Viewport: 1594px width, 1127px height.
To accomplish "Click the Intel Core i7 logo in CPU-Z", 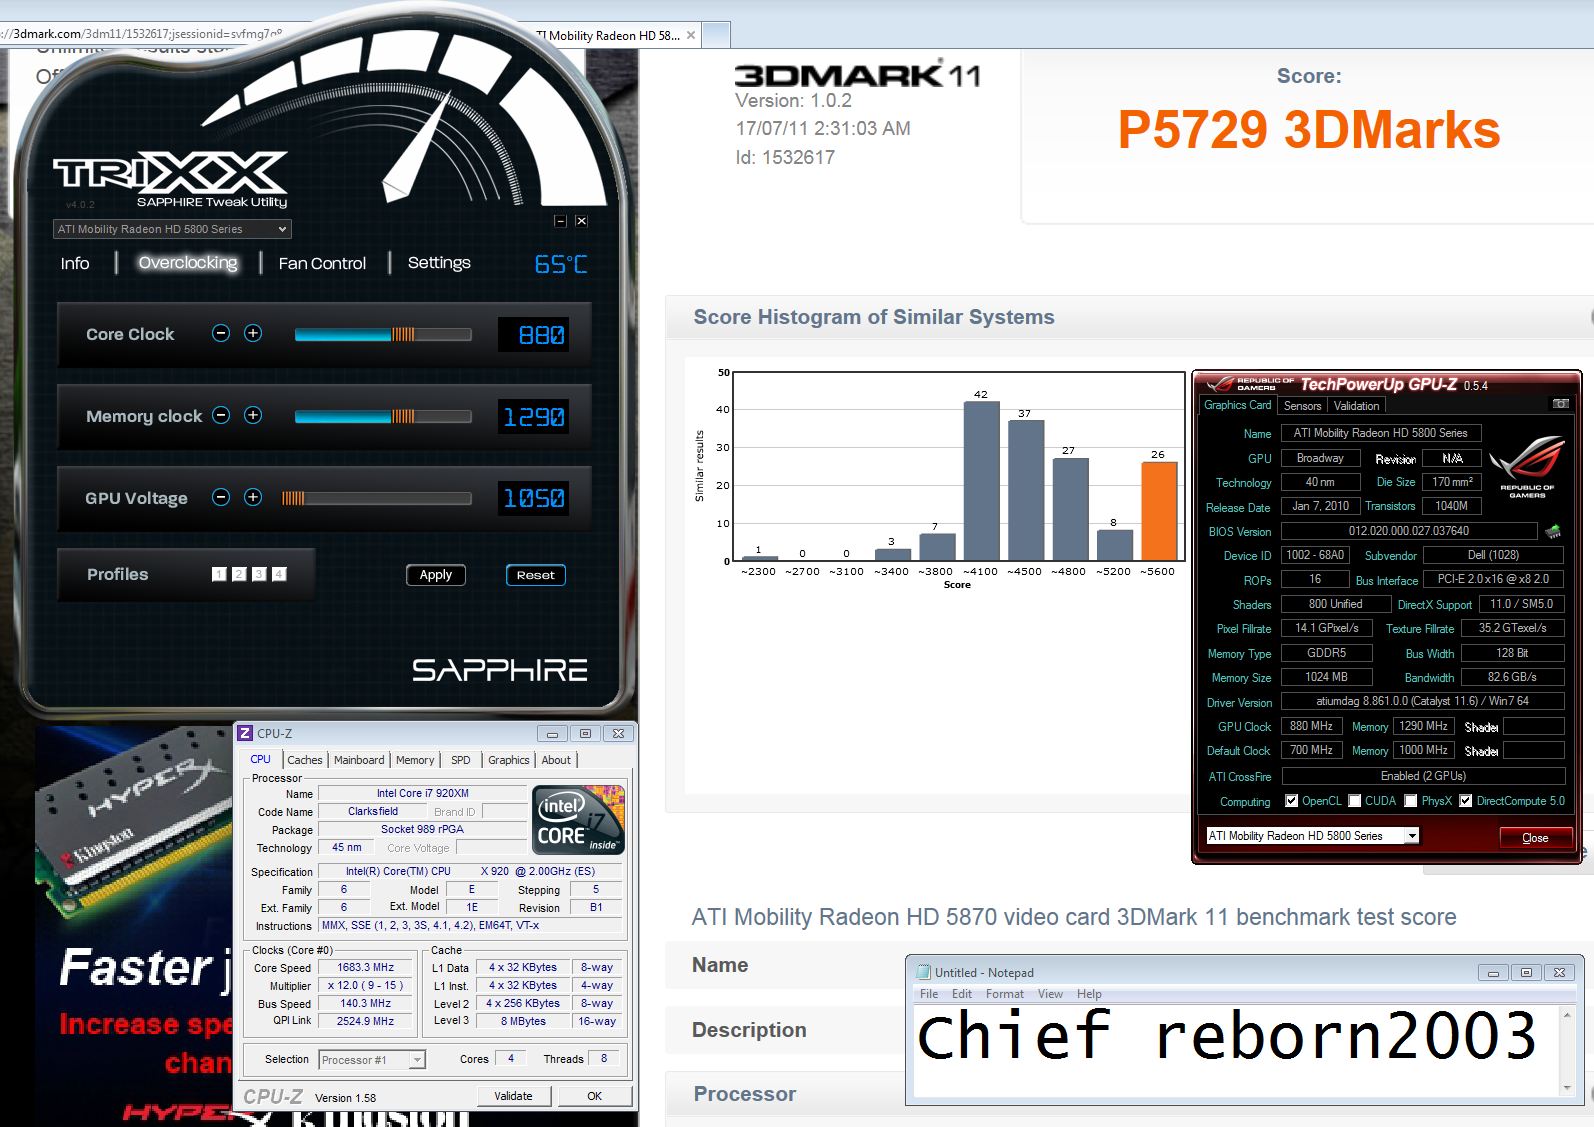I will coord(579,819).
